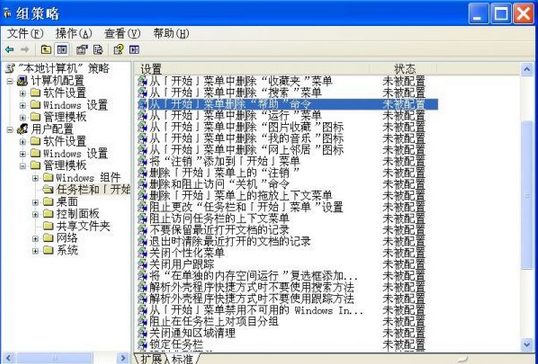Click the settings list scroll-down arrow
The height and width of the screenshot is (364, 538).
[x=527, y=344]
